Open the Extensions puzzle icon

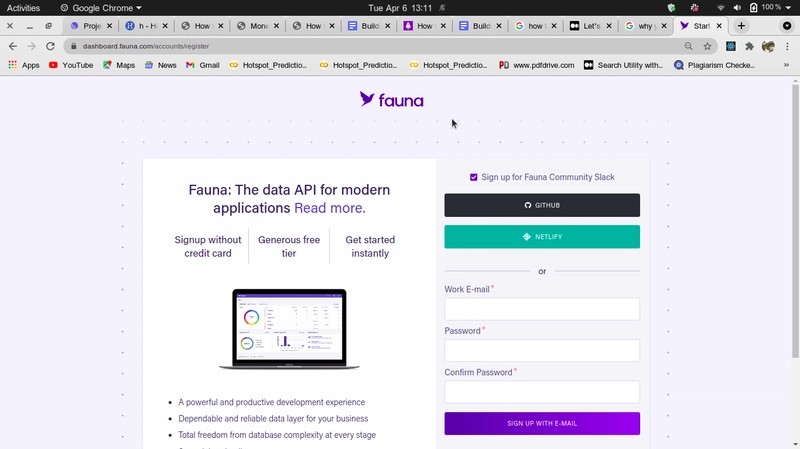coord(749,46)
